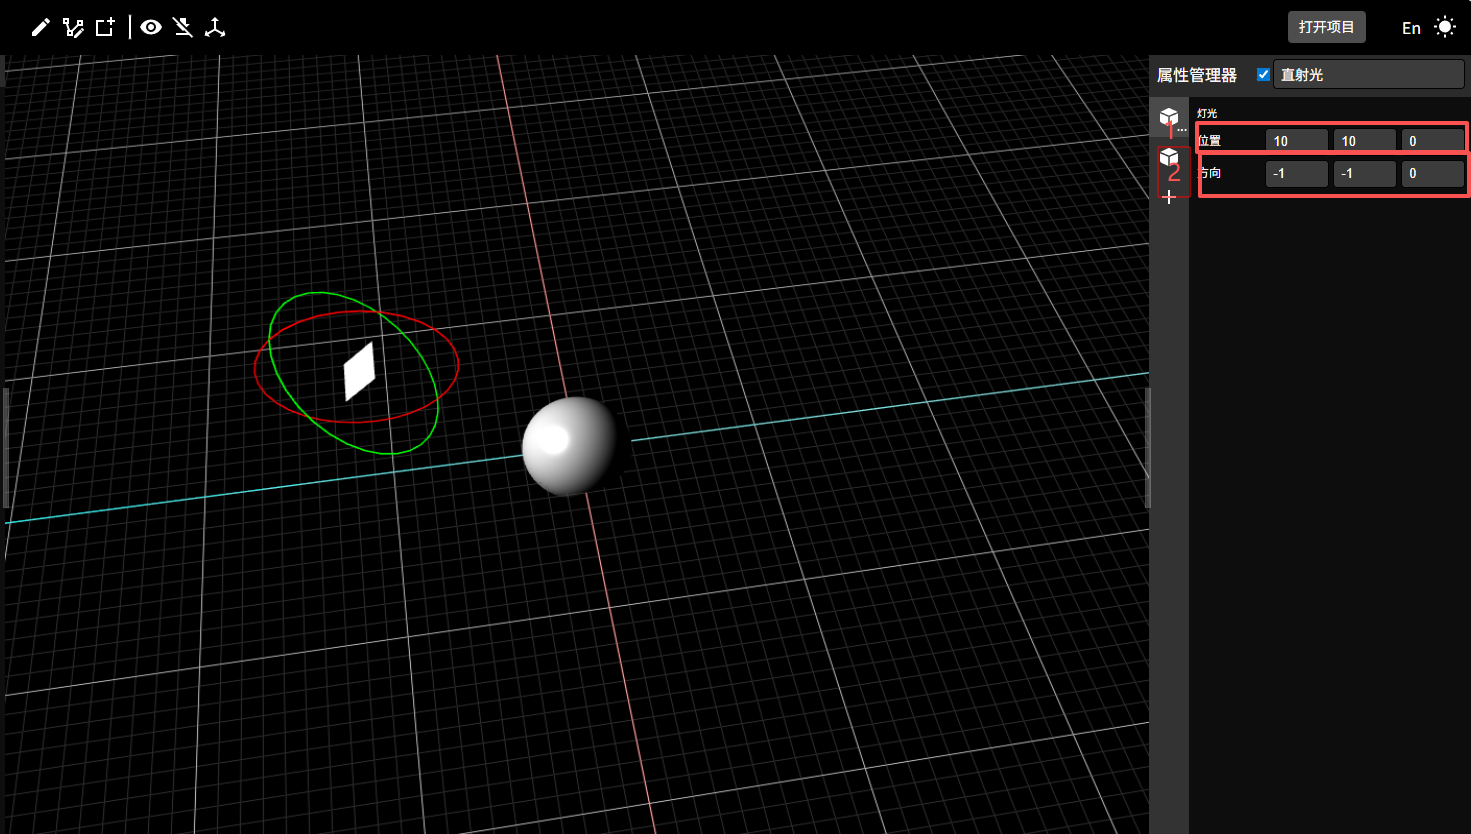Click the plus icon to add component

click(x=1169, y=197)
